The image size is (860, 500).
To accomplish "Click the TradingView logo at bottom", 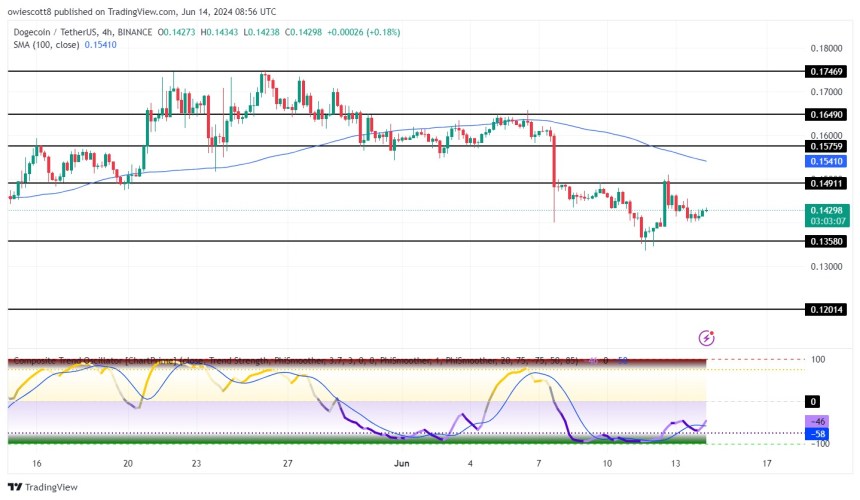I will pos(43,487).
